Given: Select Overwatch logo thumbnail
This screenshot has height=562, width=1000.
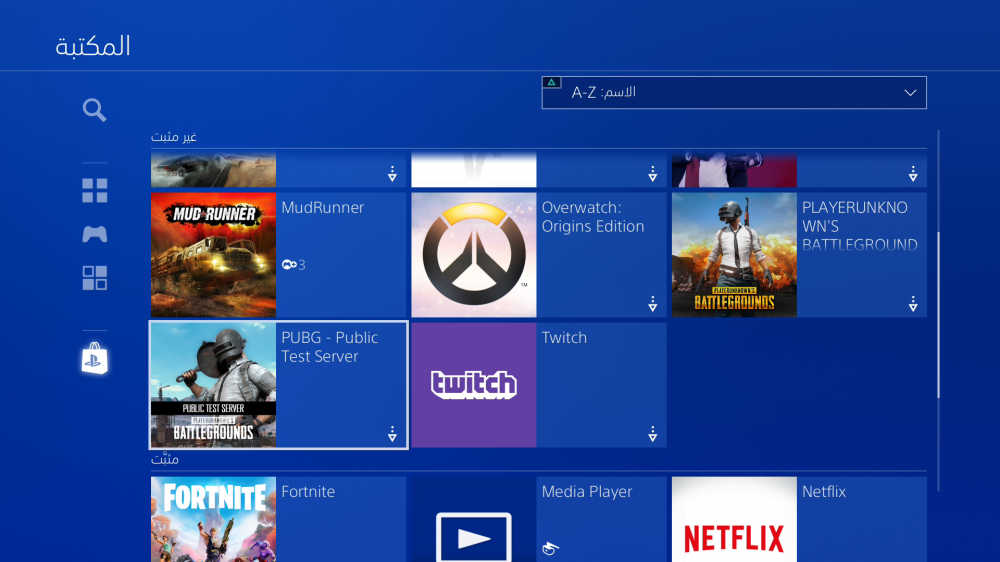Looking at the screenshot, I should 474,255.
